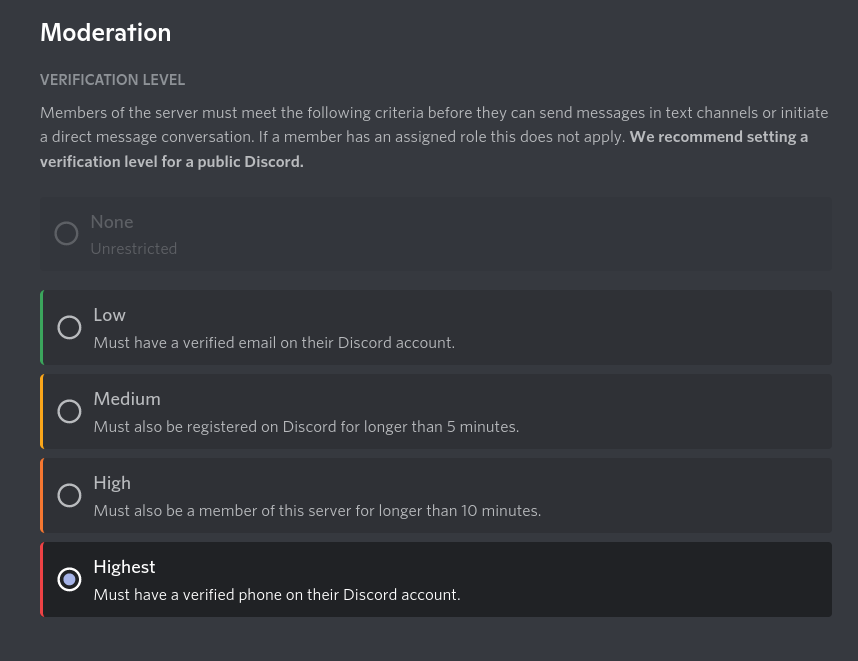Select the Medium verification radio circle
This screenshot has width=858, height=661.
[69, 411]
